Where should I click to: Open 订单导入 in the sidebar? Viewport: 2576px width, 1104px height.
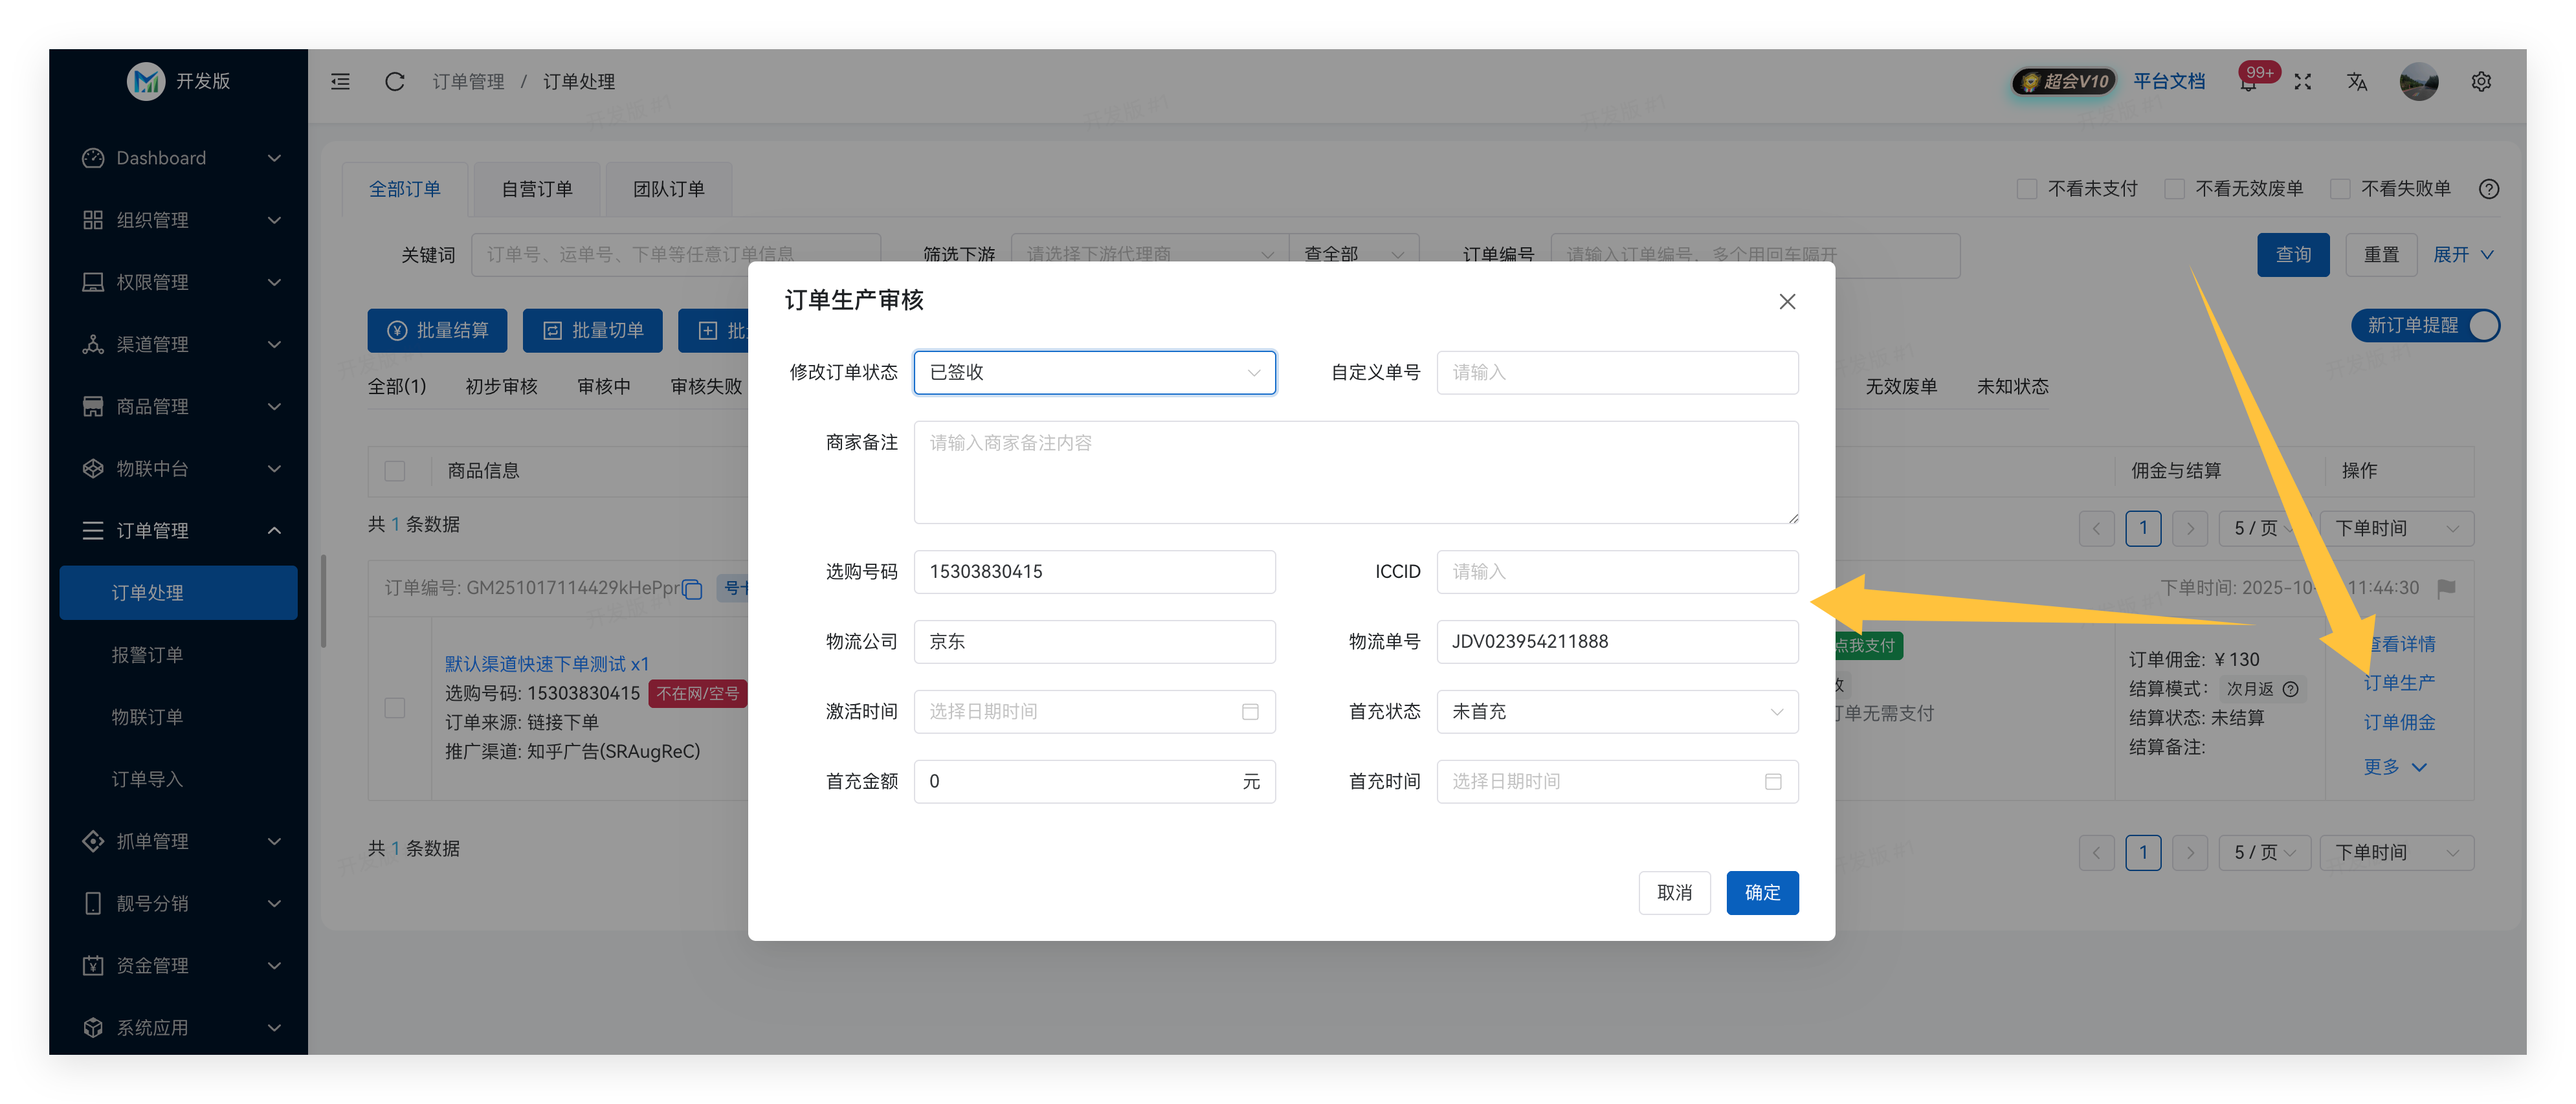coord(179,779)
